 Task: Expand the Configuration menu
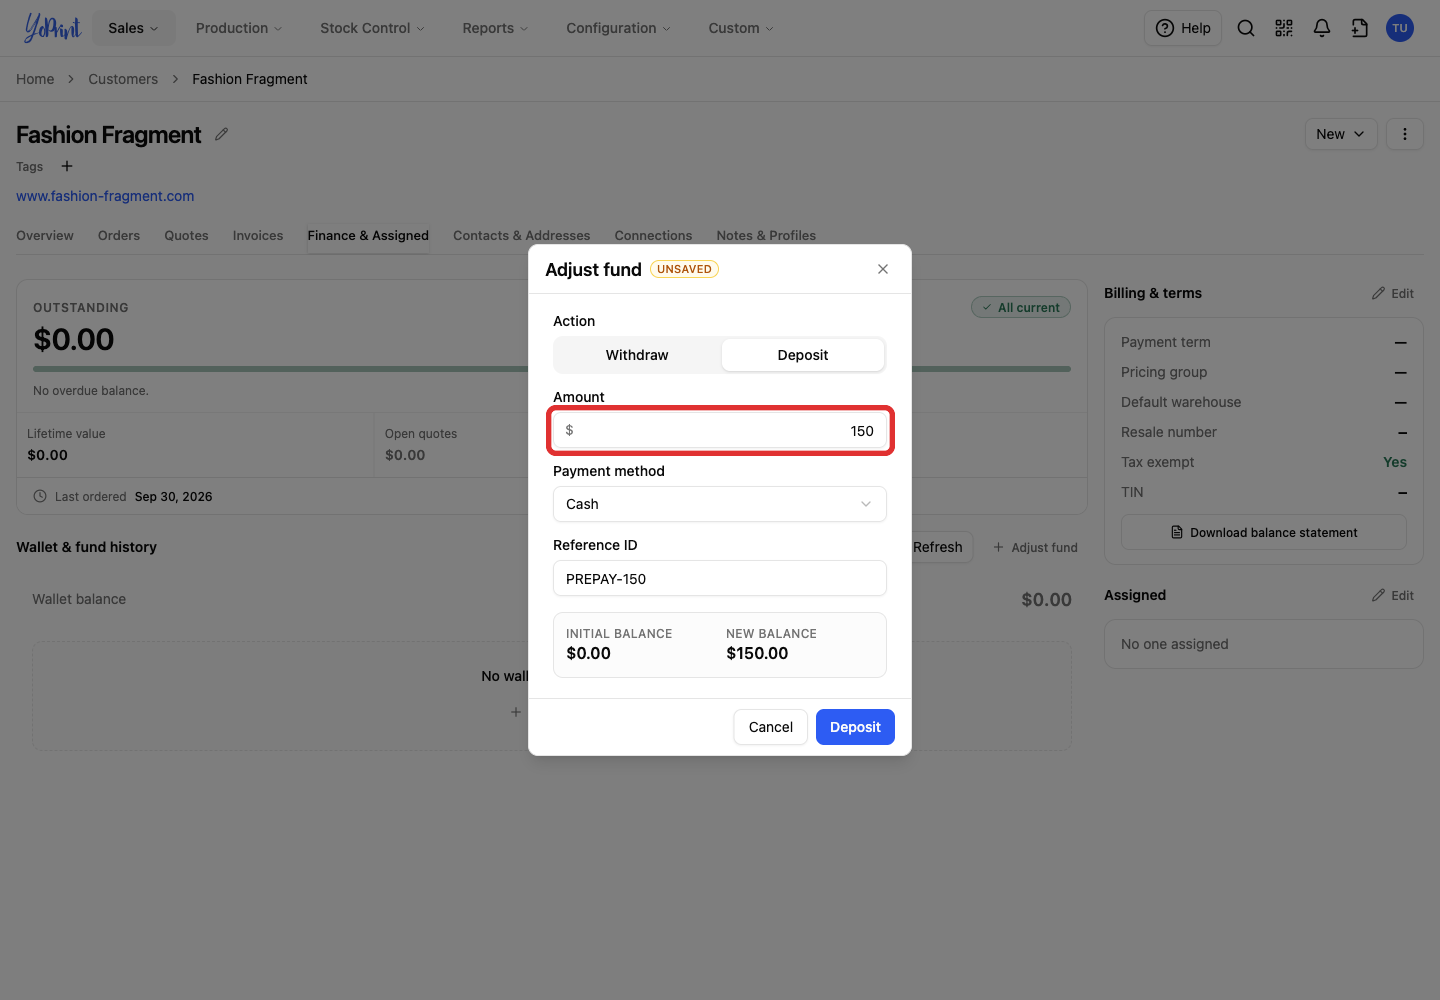point(619,28)
